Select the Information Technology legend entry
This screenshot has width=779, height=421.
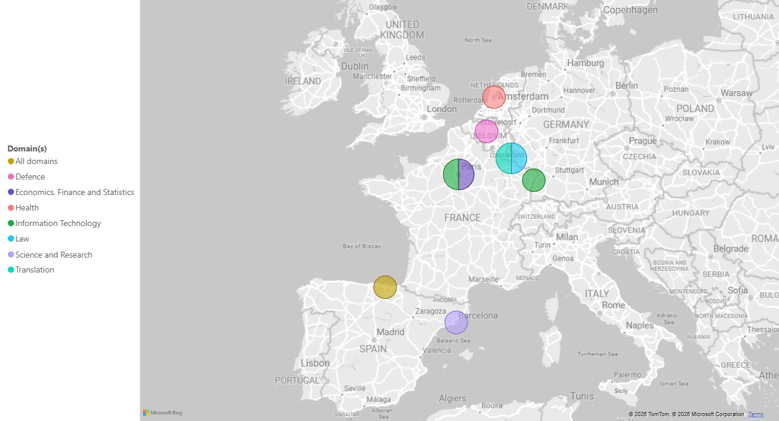(x=54, y=223)
